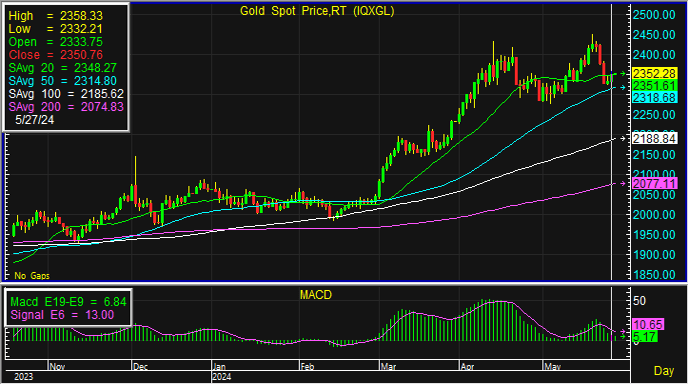
Task: Click the 2150.00 price axis label
Action: point(654,155)
